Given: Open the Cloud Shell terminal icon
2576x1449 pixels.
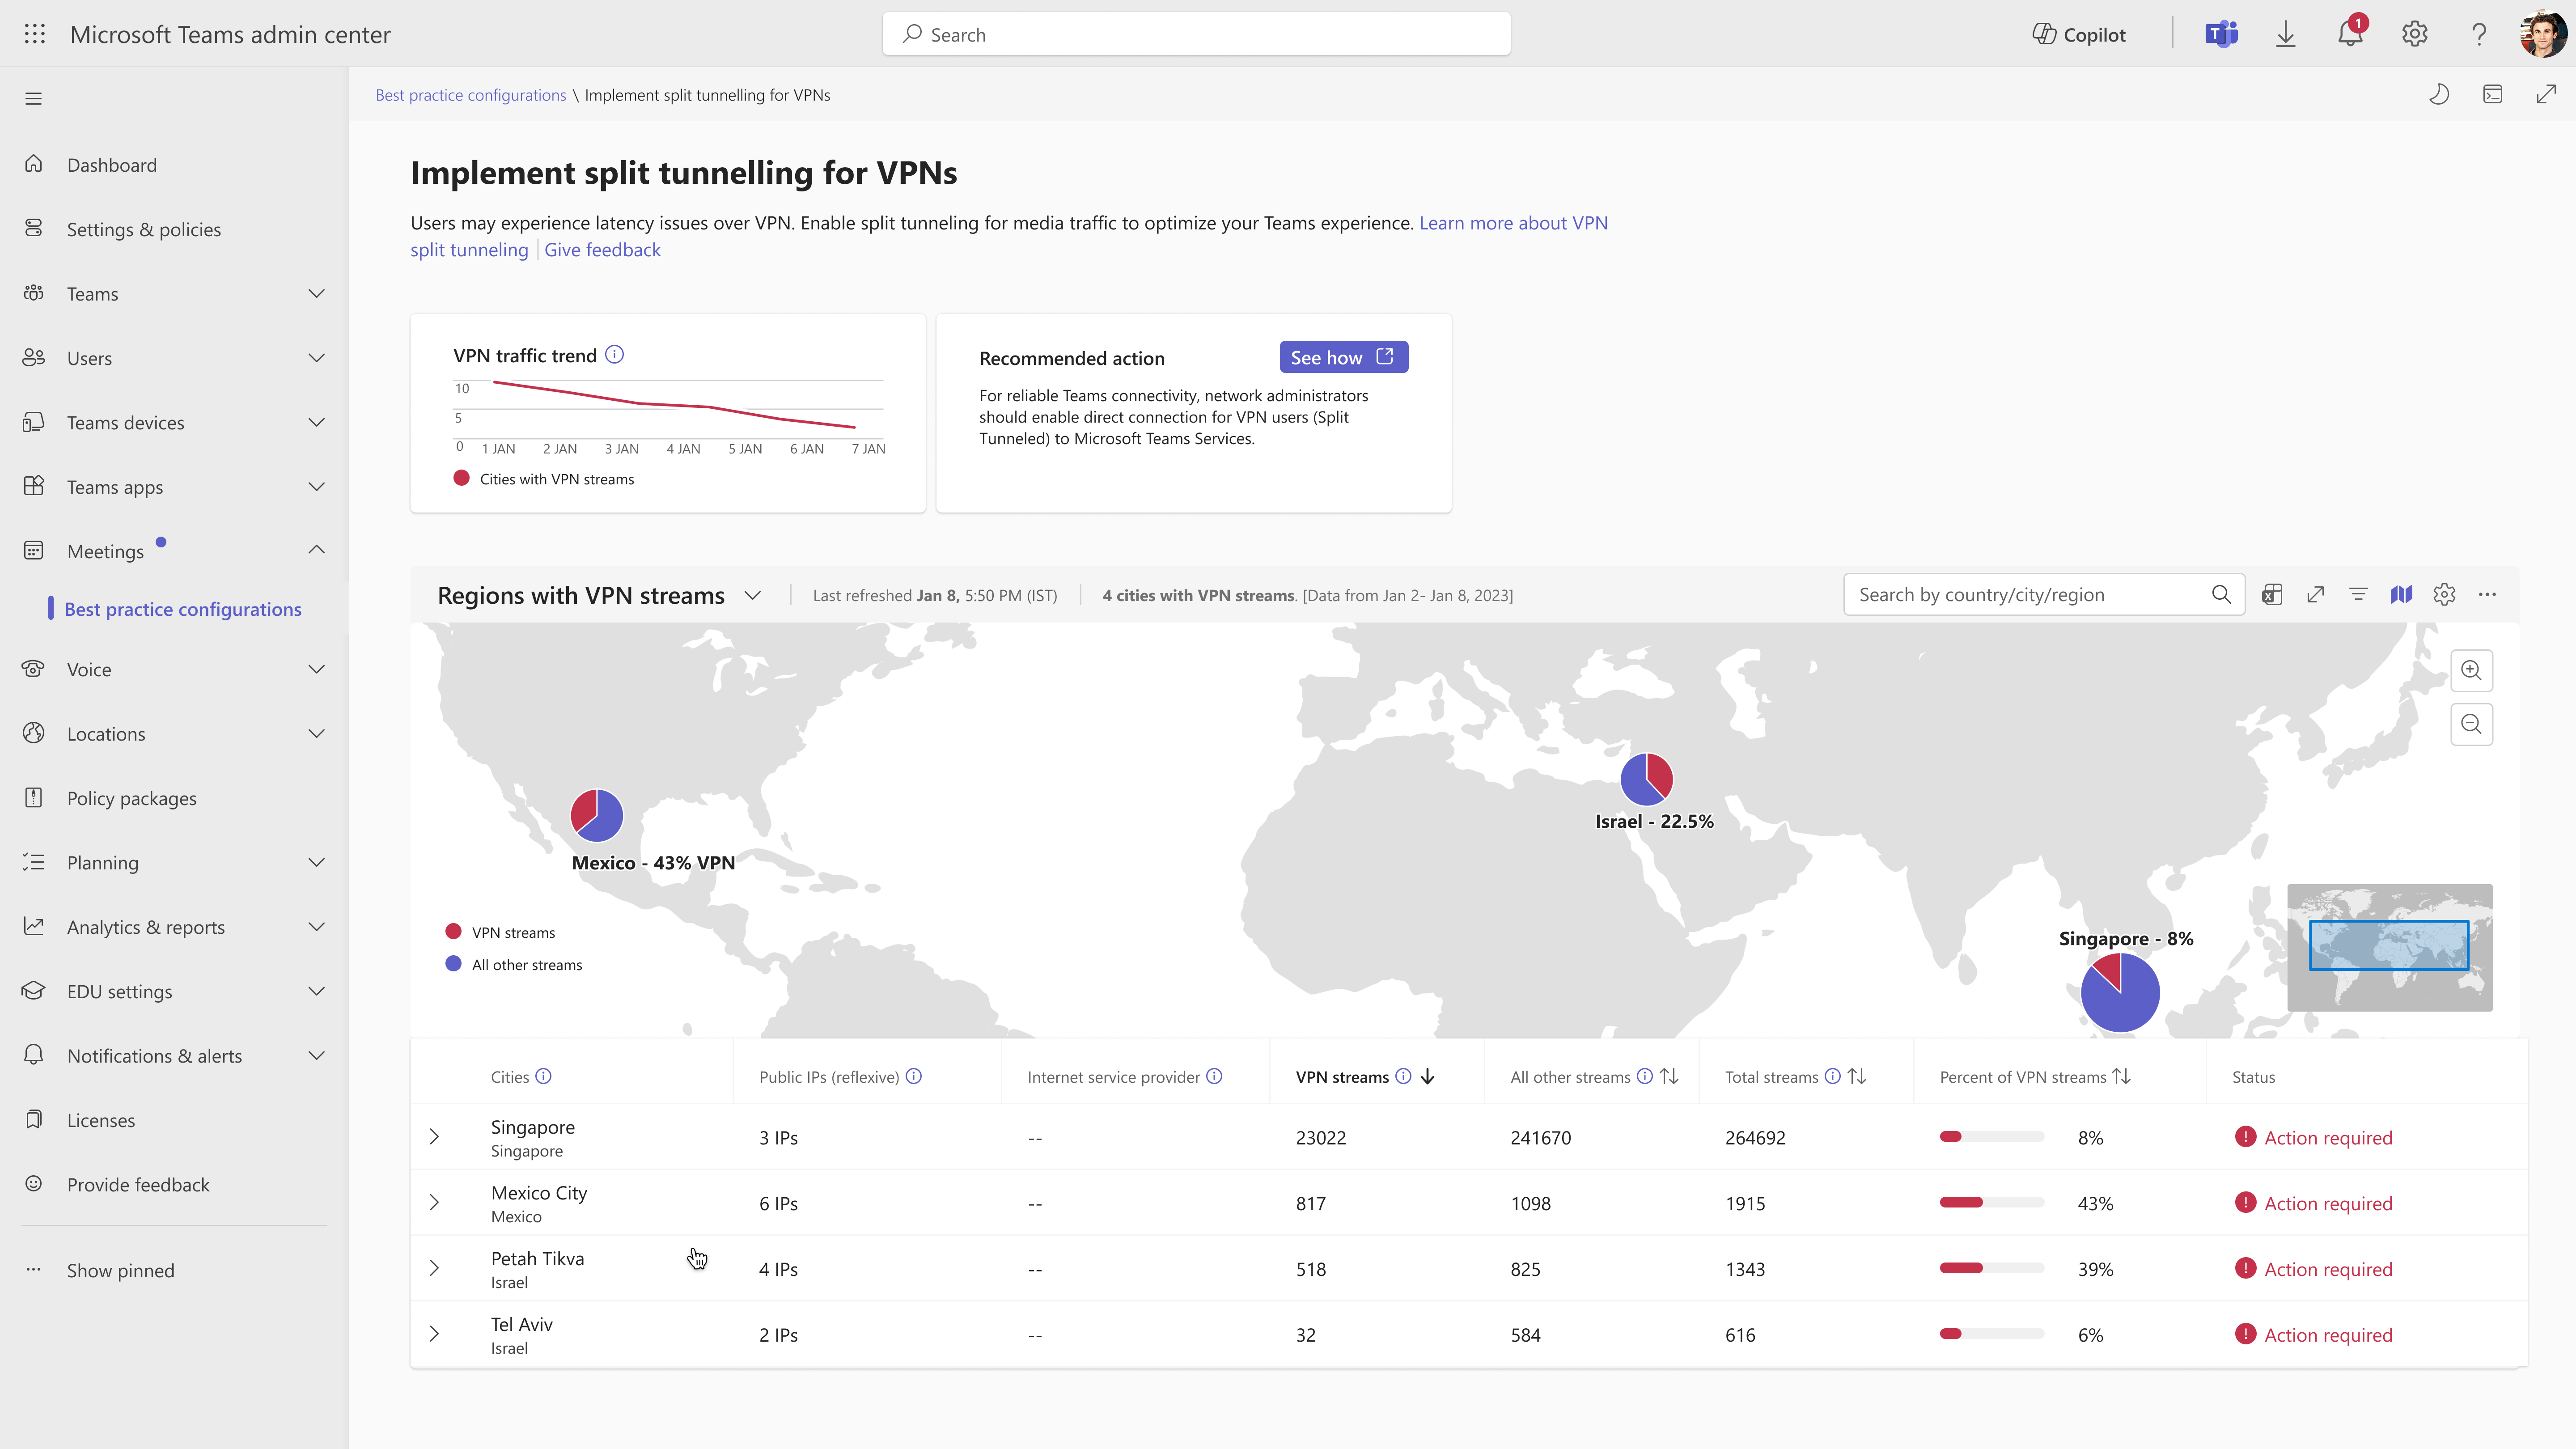Looking at the screenshot, I should 2493,94.
